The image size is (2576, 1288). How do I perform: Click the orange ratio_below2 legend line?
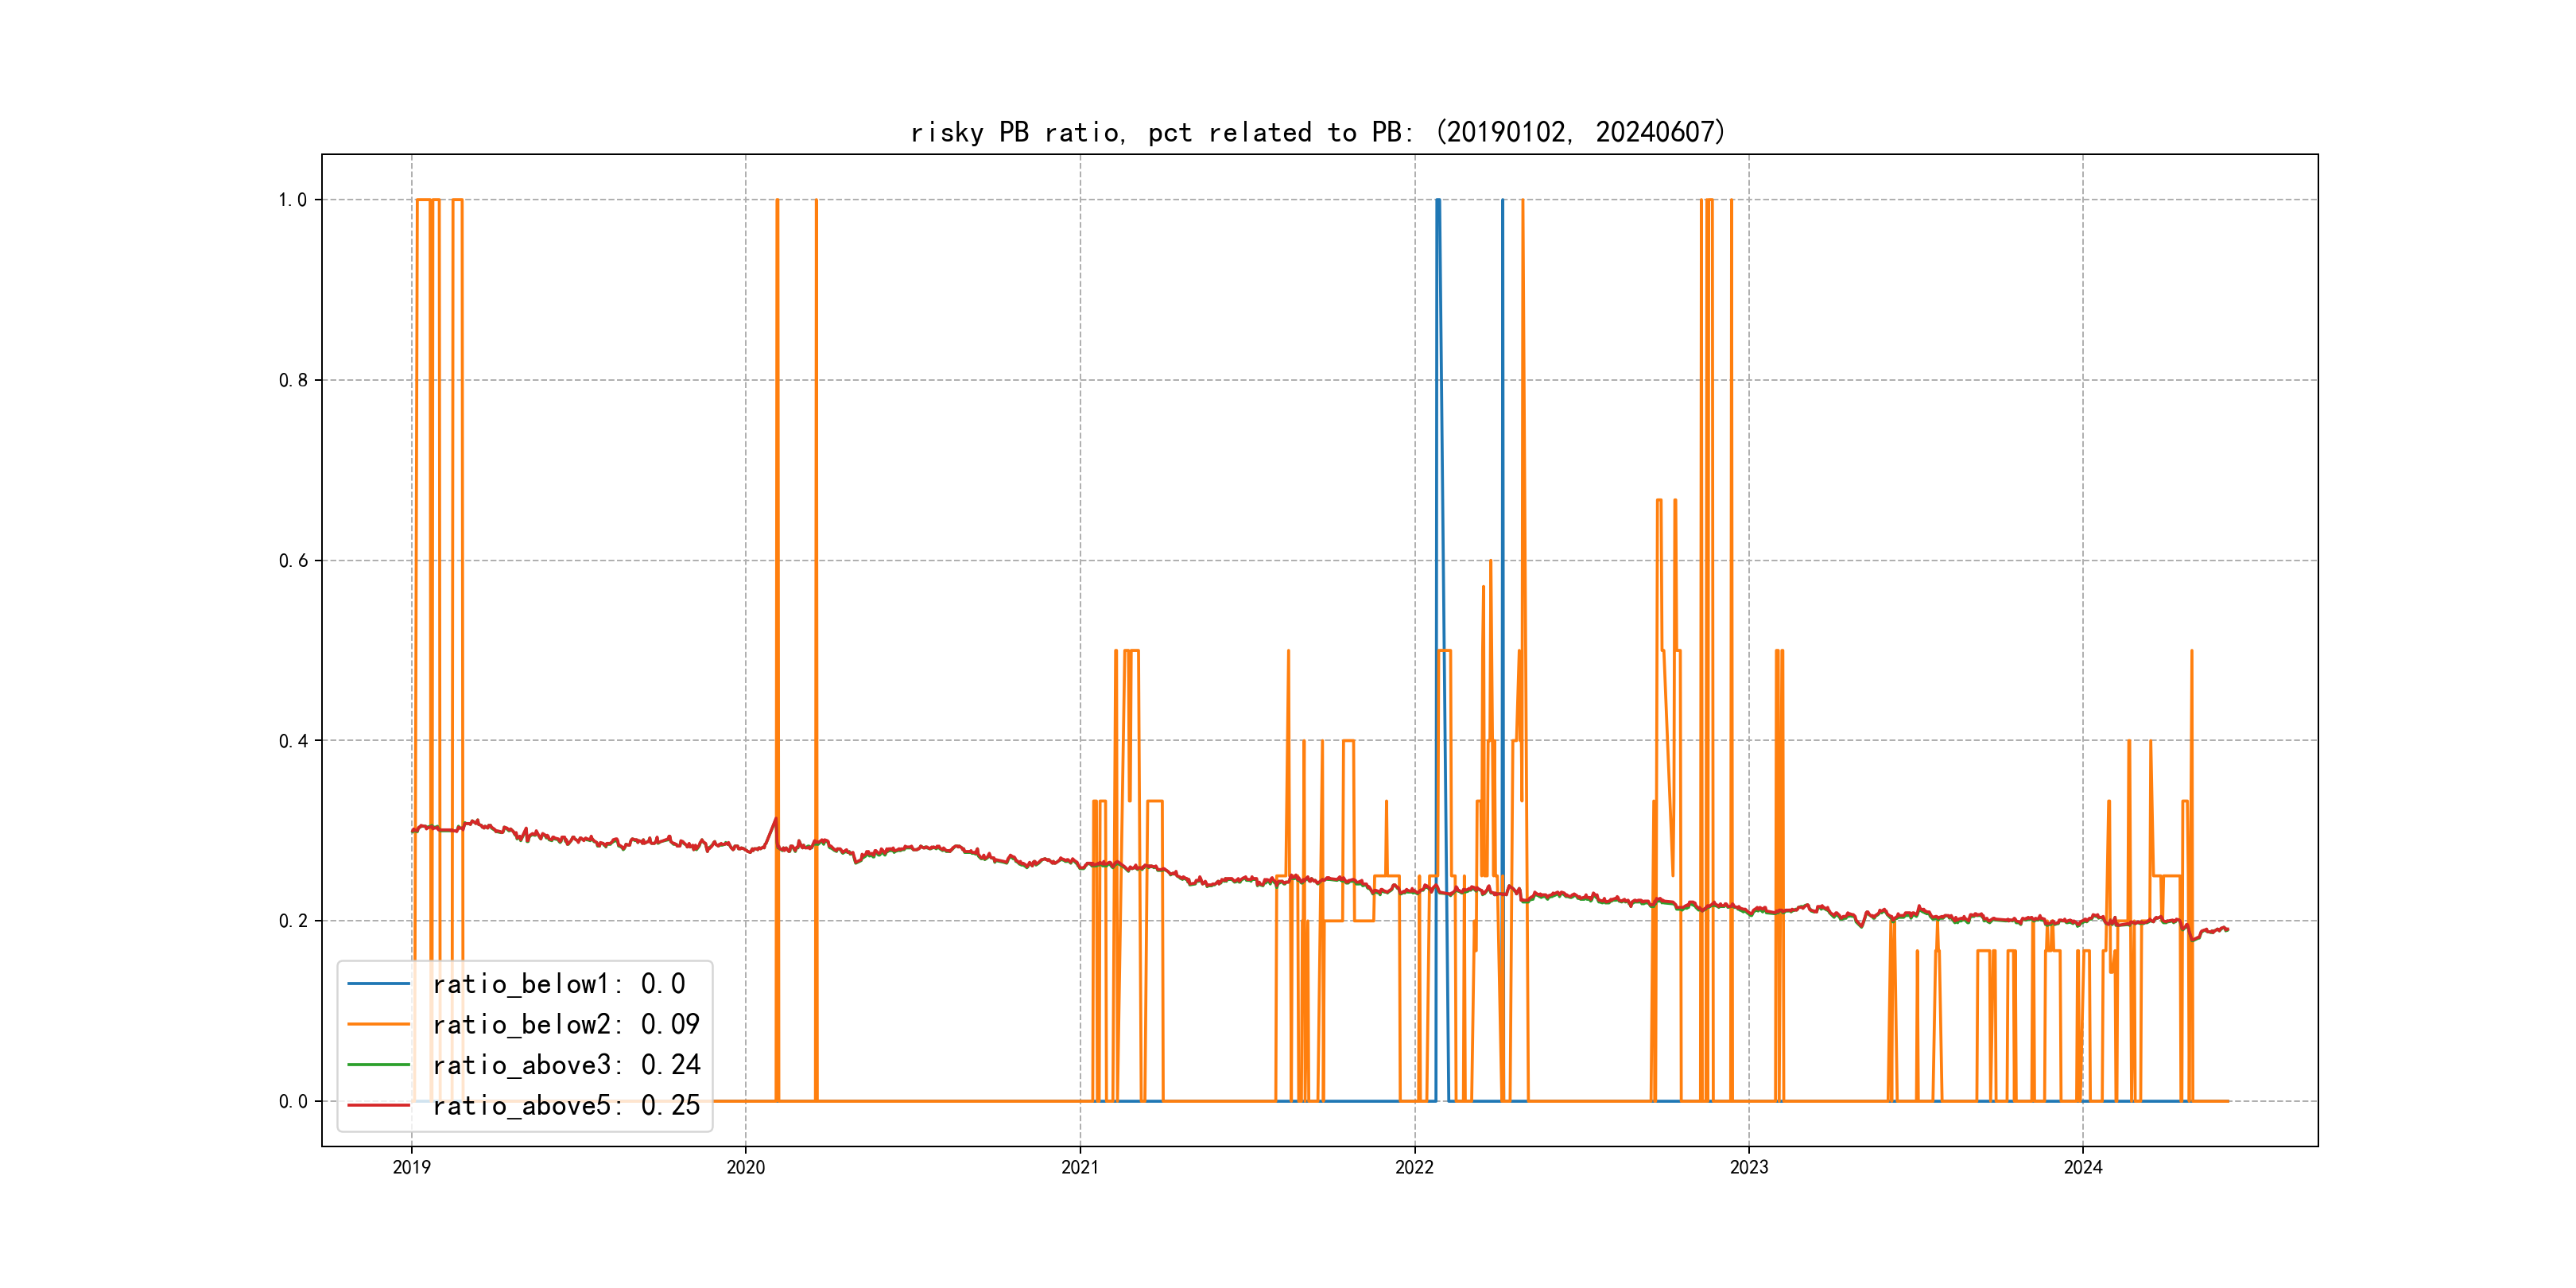click(378, 1024)
